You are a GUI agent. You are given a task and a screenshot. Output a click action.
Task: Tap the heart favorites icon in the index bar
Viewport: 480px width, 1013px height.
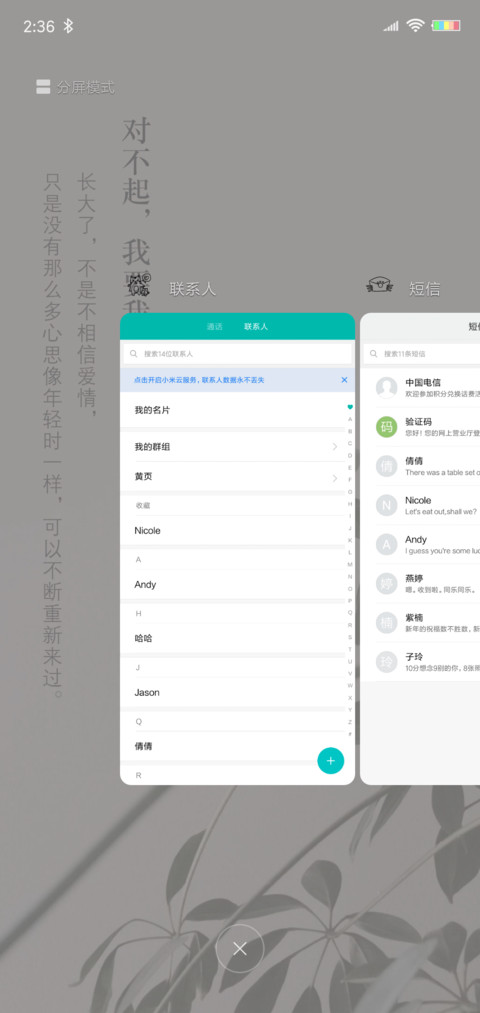pyautogui.click(x=350, y=407)
